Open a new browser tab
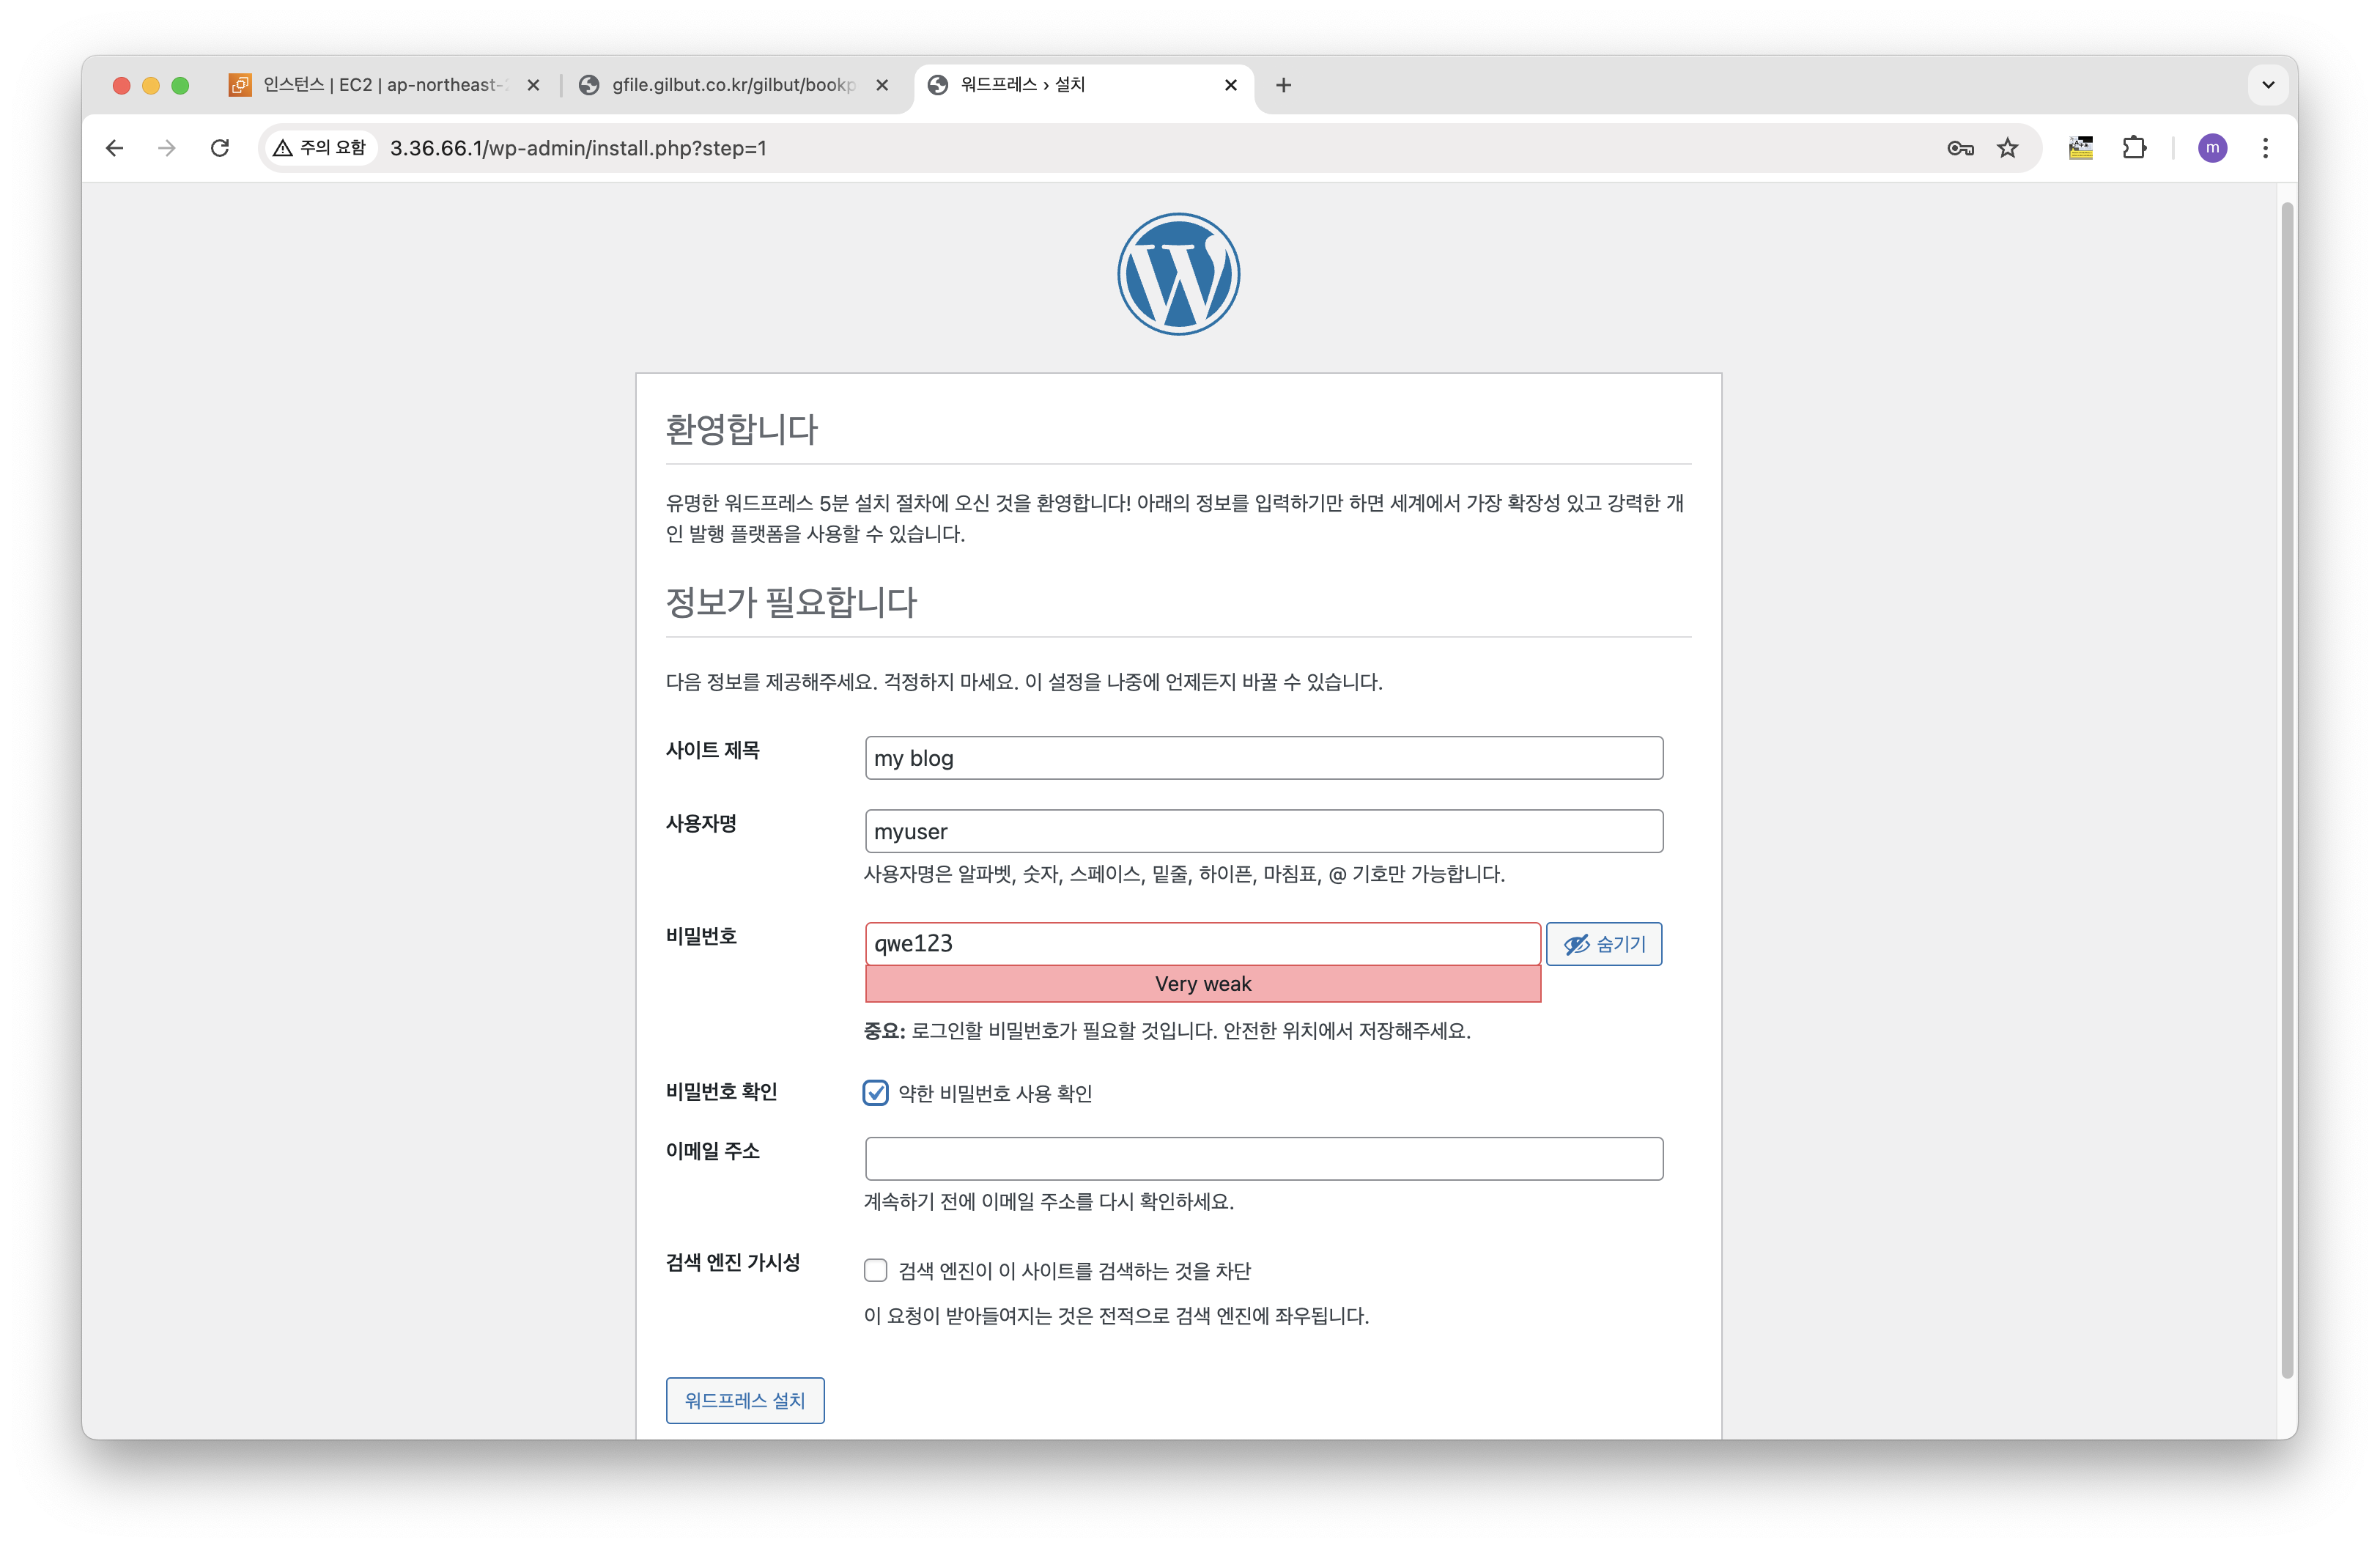The width and height of the screenshot is (2380, 1548). pos(1283,85)
